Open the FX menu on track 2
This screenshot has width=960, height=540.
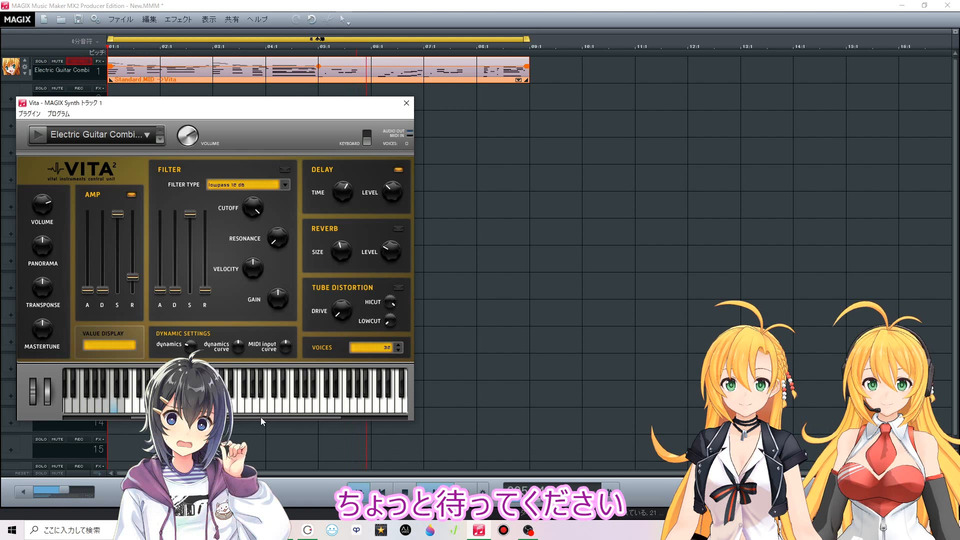[99, 88]
